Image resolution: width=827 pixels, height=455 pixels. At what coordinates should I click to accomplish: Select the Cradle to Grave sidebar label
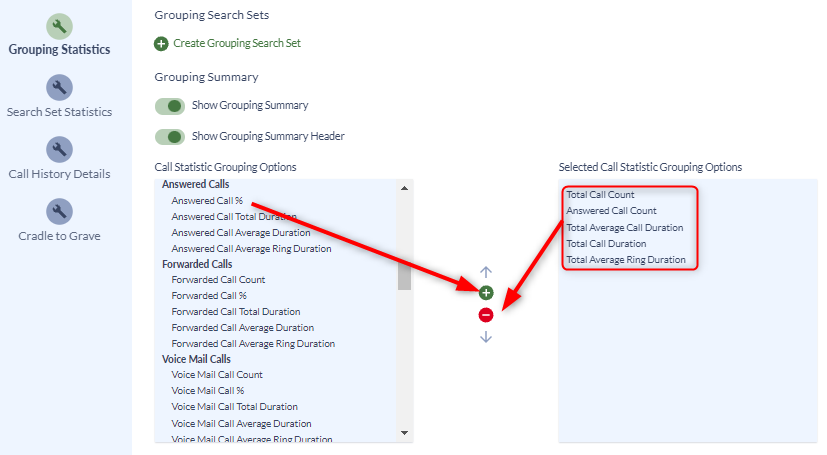59,236
